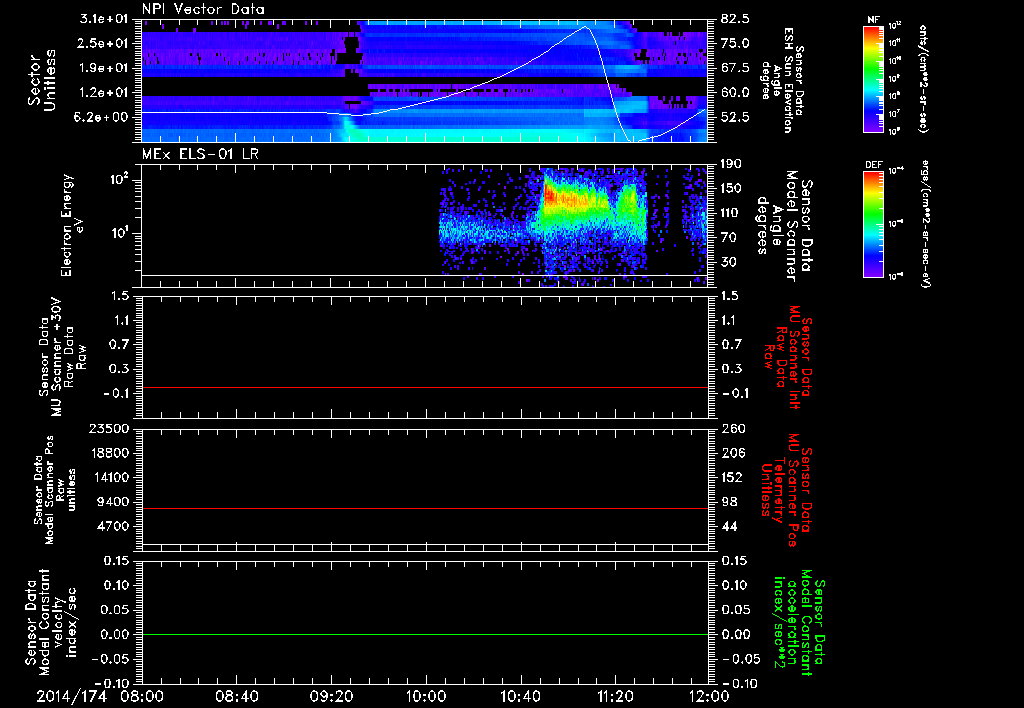Click the NF flux color bar
Screen dimensions: 1024x708
tap(873, 78)
